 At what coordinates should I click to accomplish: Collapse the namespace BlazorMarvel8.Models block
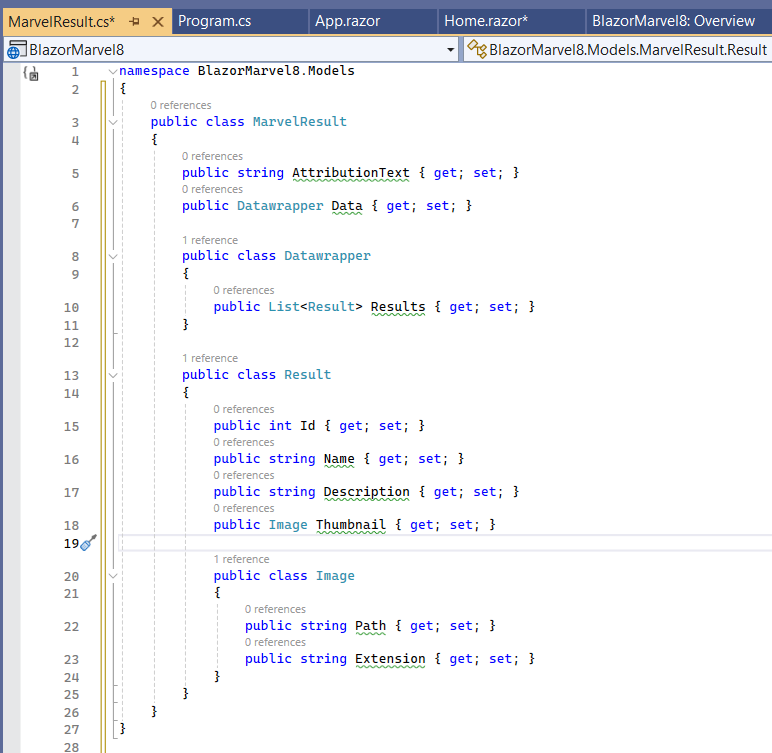coord(113,72)
